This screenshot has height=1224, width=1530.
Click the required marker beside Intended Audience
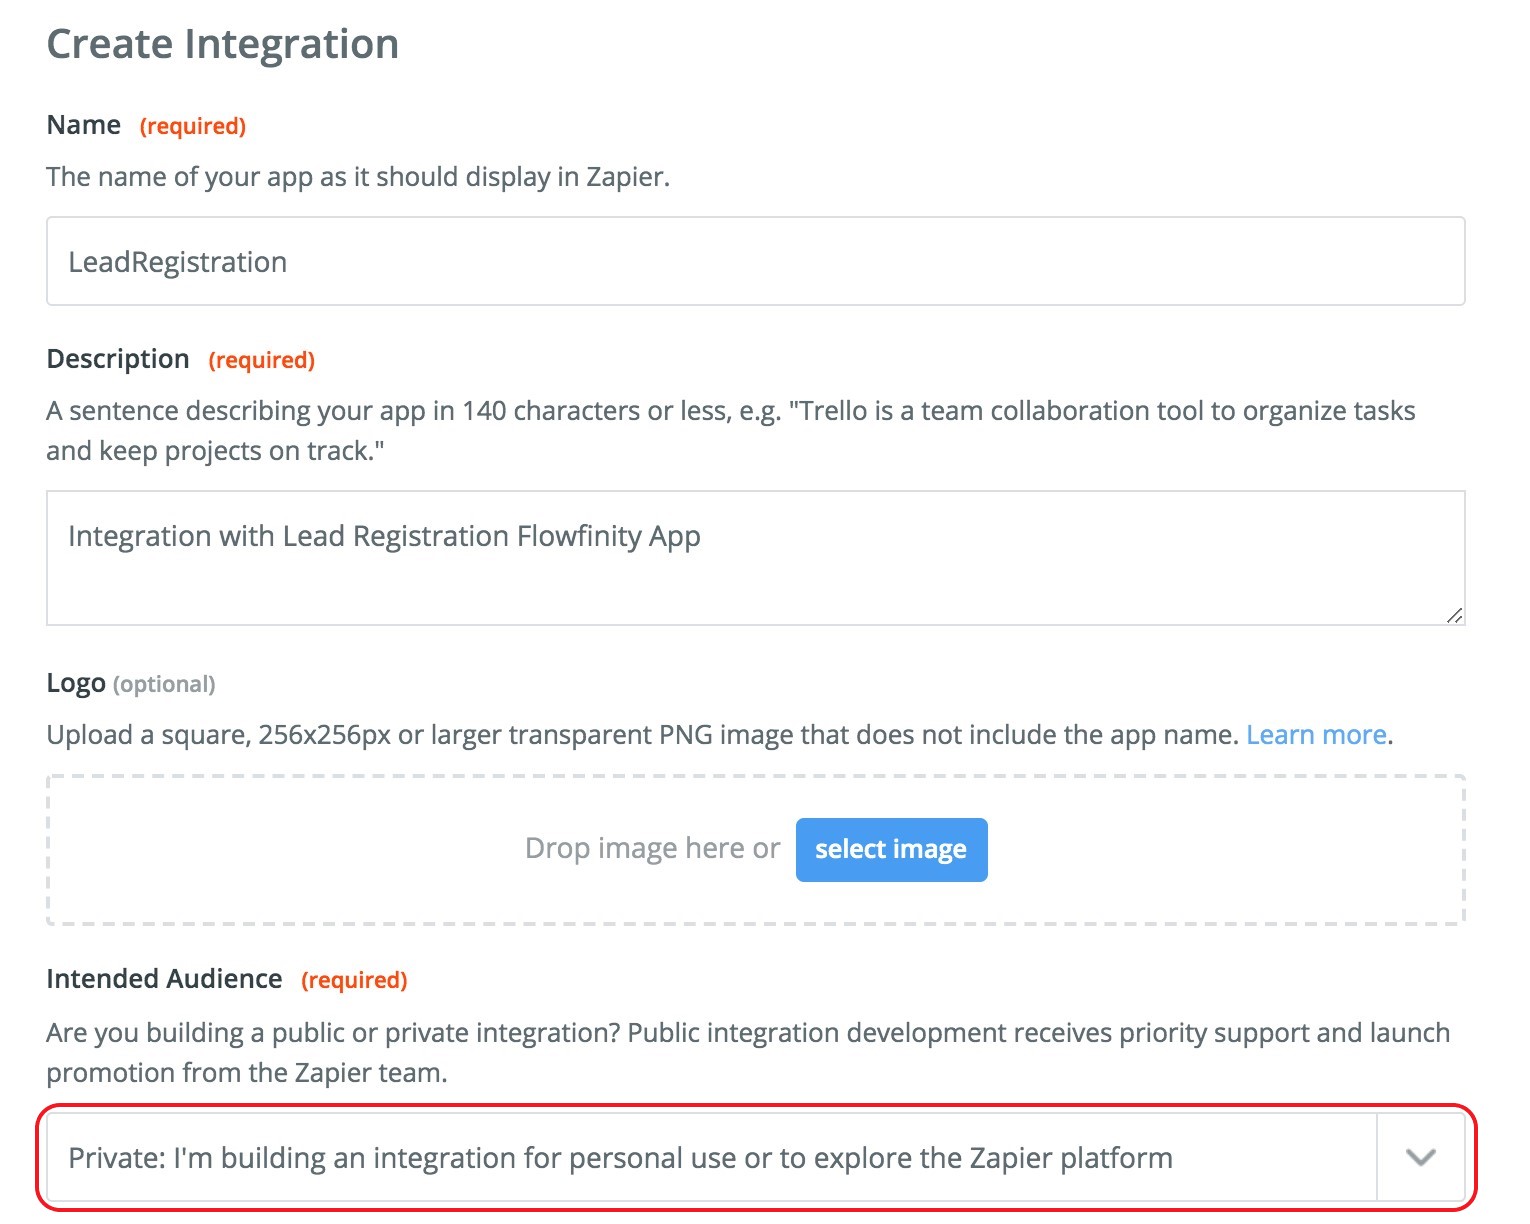coord(354,980)
